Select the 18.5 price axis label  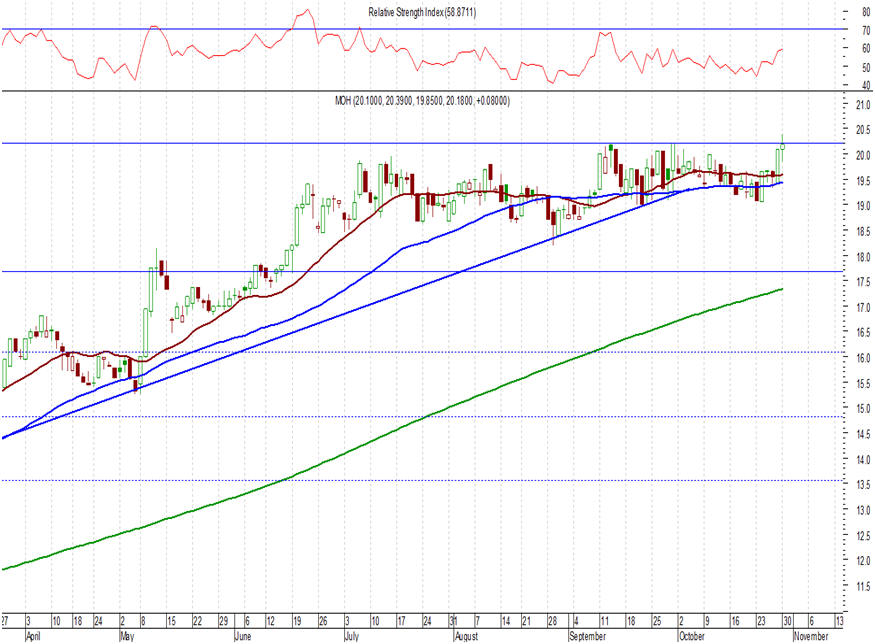point(863,232)
